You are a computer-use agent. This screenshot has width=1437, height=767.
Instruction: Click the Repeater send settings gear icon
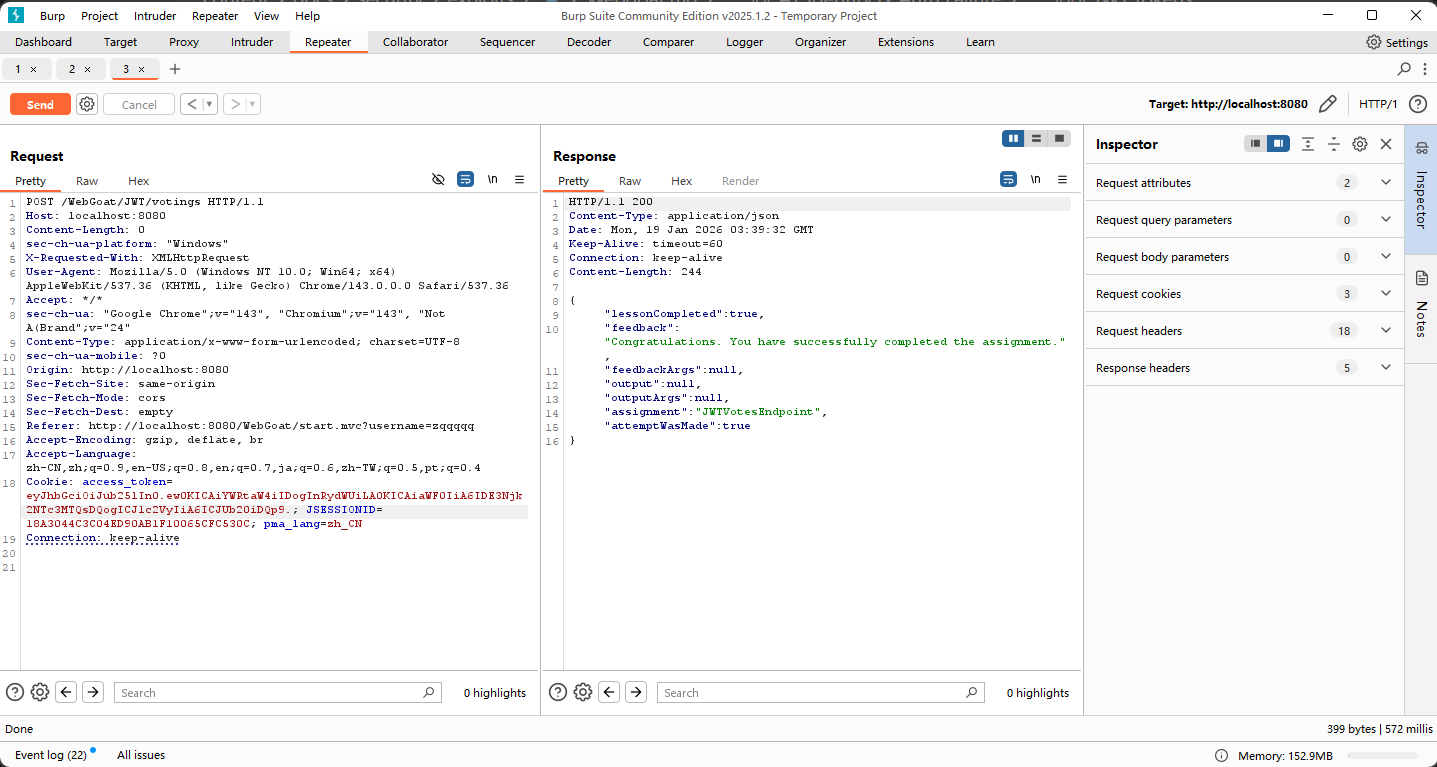87,104
